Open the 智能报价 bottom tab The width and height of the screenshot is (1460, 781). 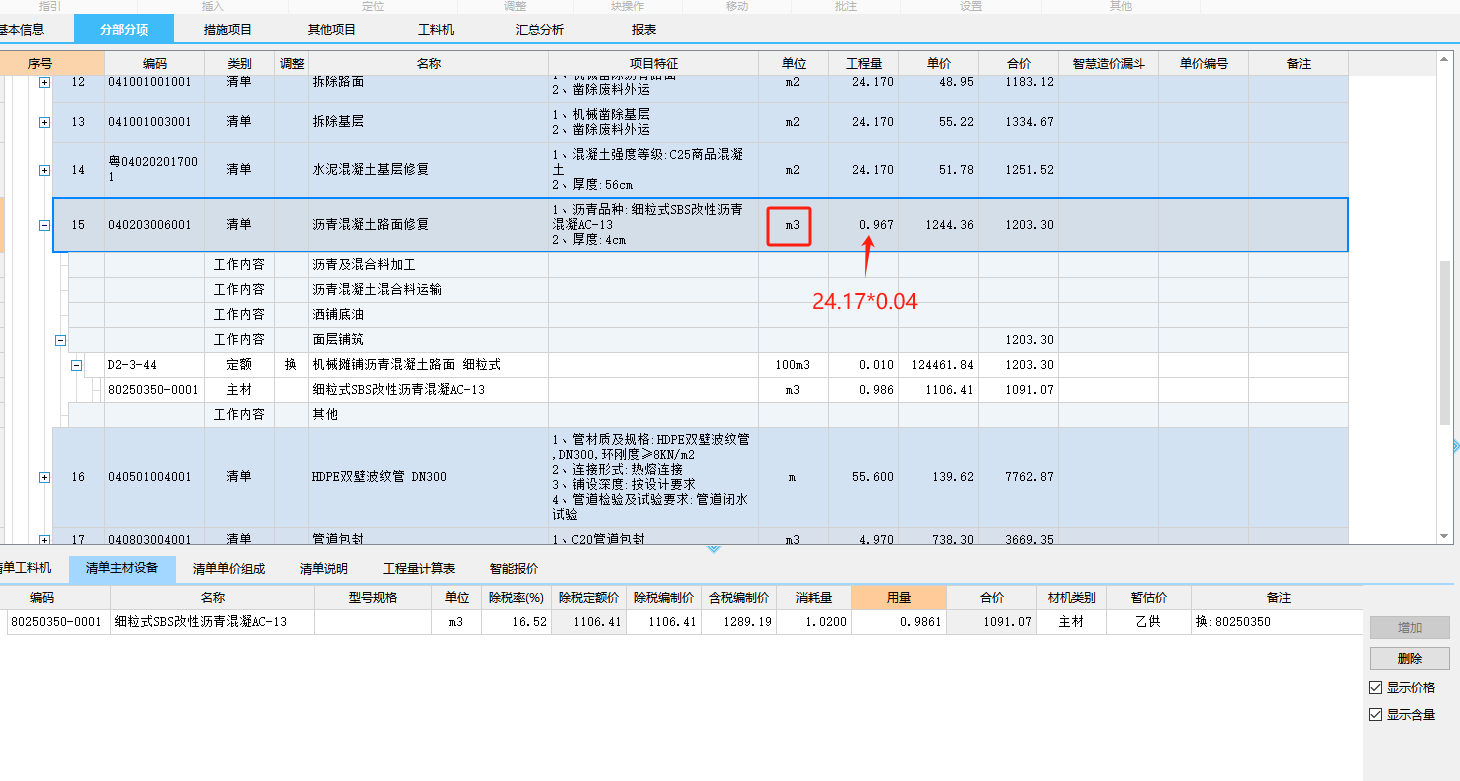(514, 569)
